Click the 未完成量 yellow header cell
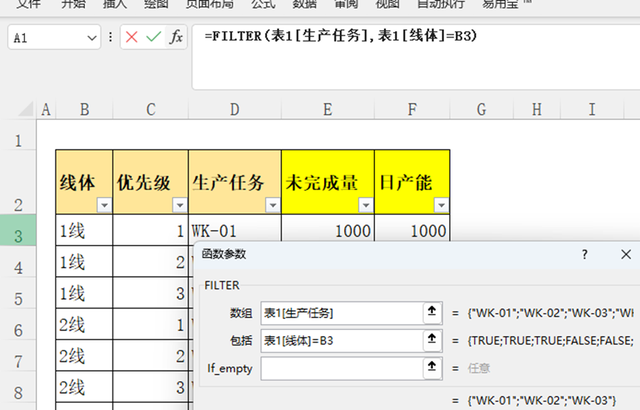640x410 pixels. tap(328, 182)
